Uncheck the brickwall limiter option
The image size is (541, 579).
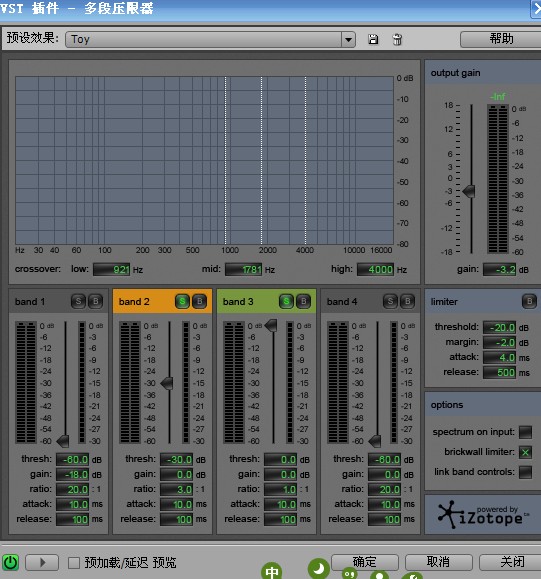pyautogui.click(x=525, y=452)
